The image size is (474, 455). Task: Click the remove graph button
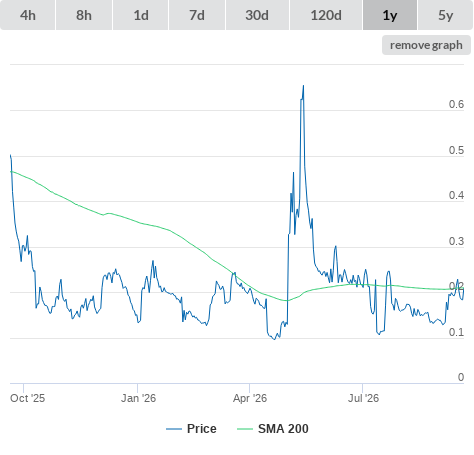coord(426,45)
